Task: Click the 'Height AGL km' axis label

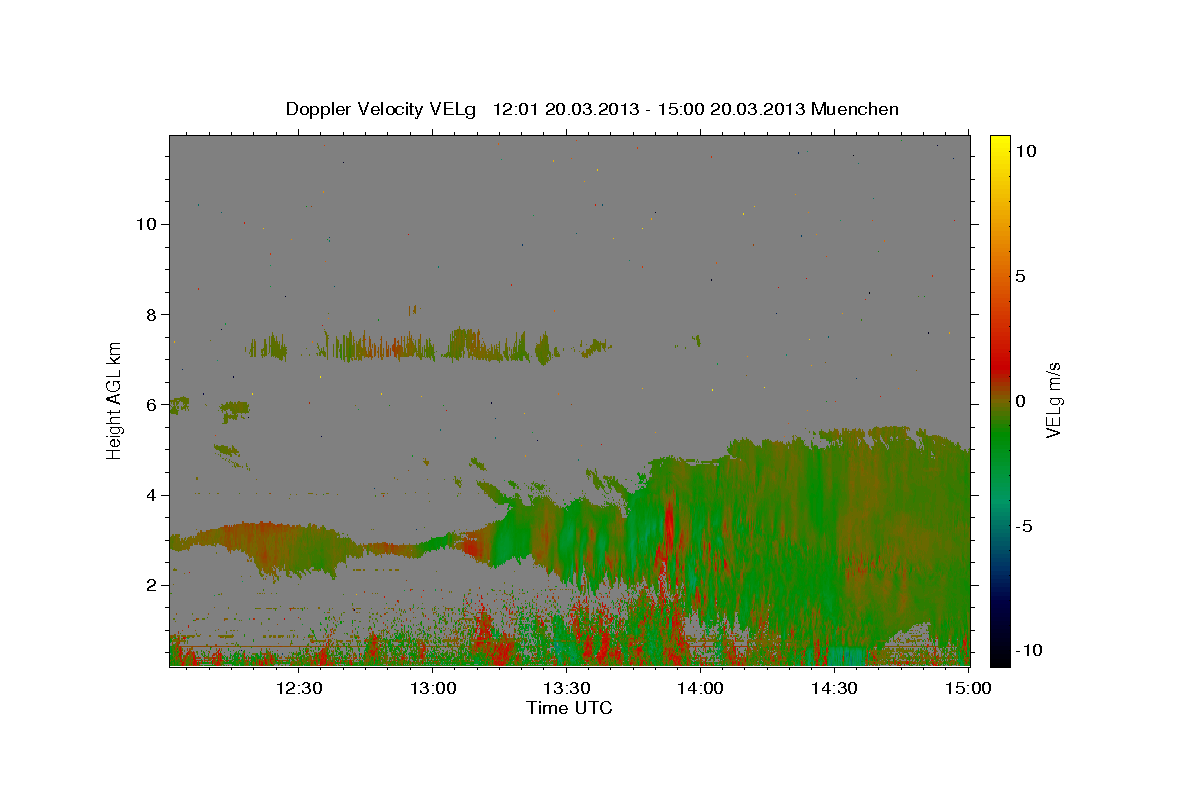Action: coord(114,399)
